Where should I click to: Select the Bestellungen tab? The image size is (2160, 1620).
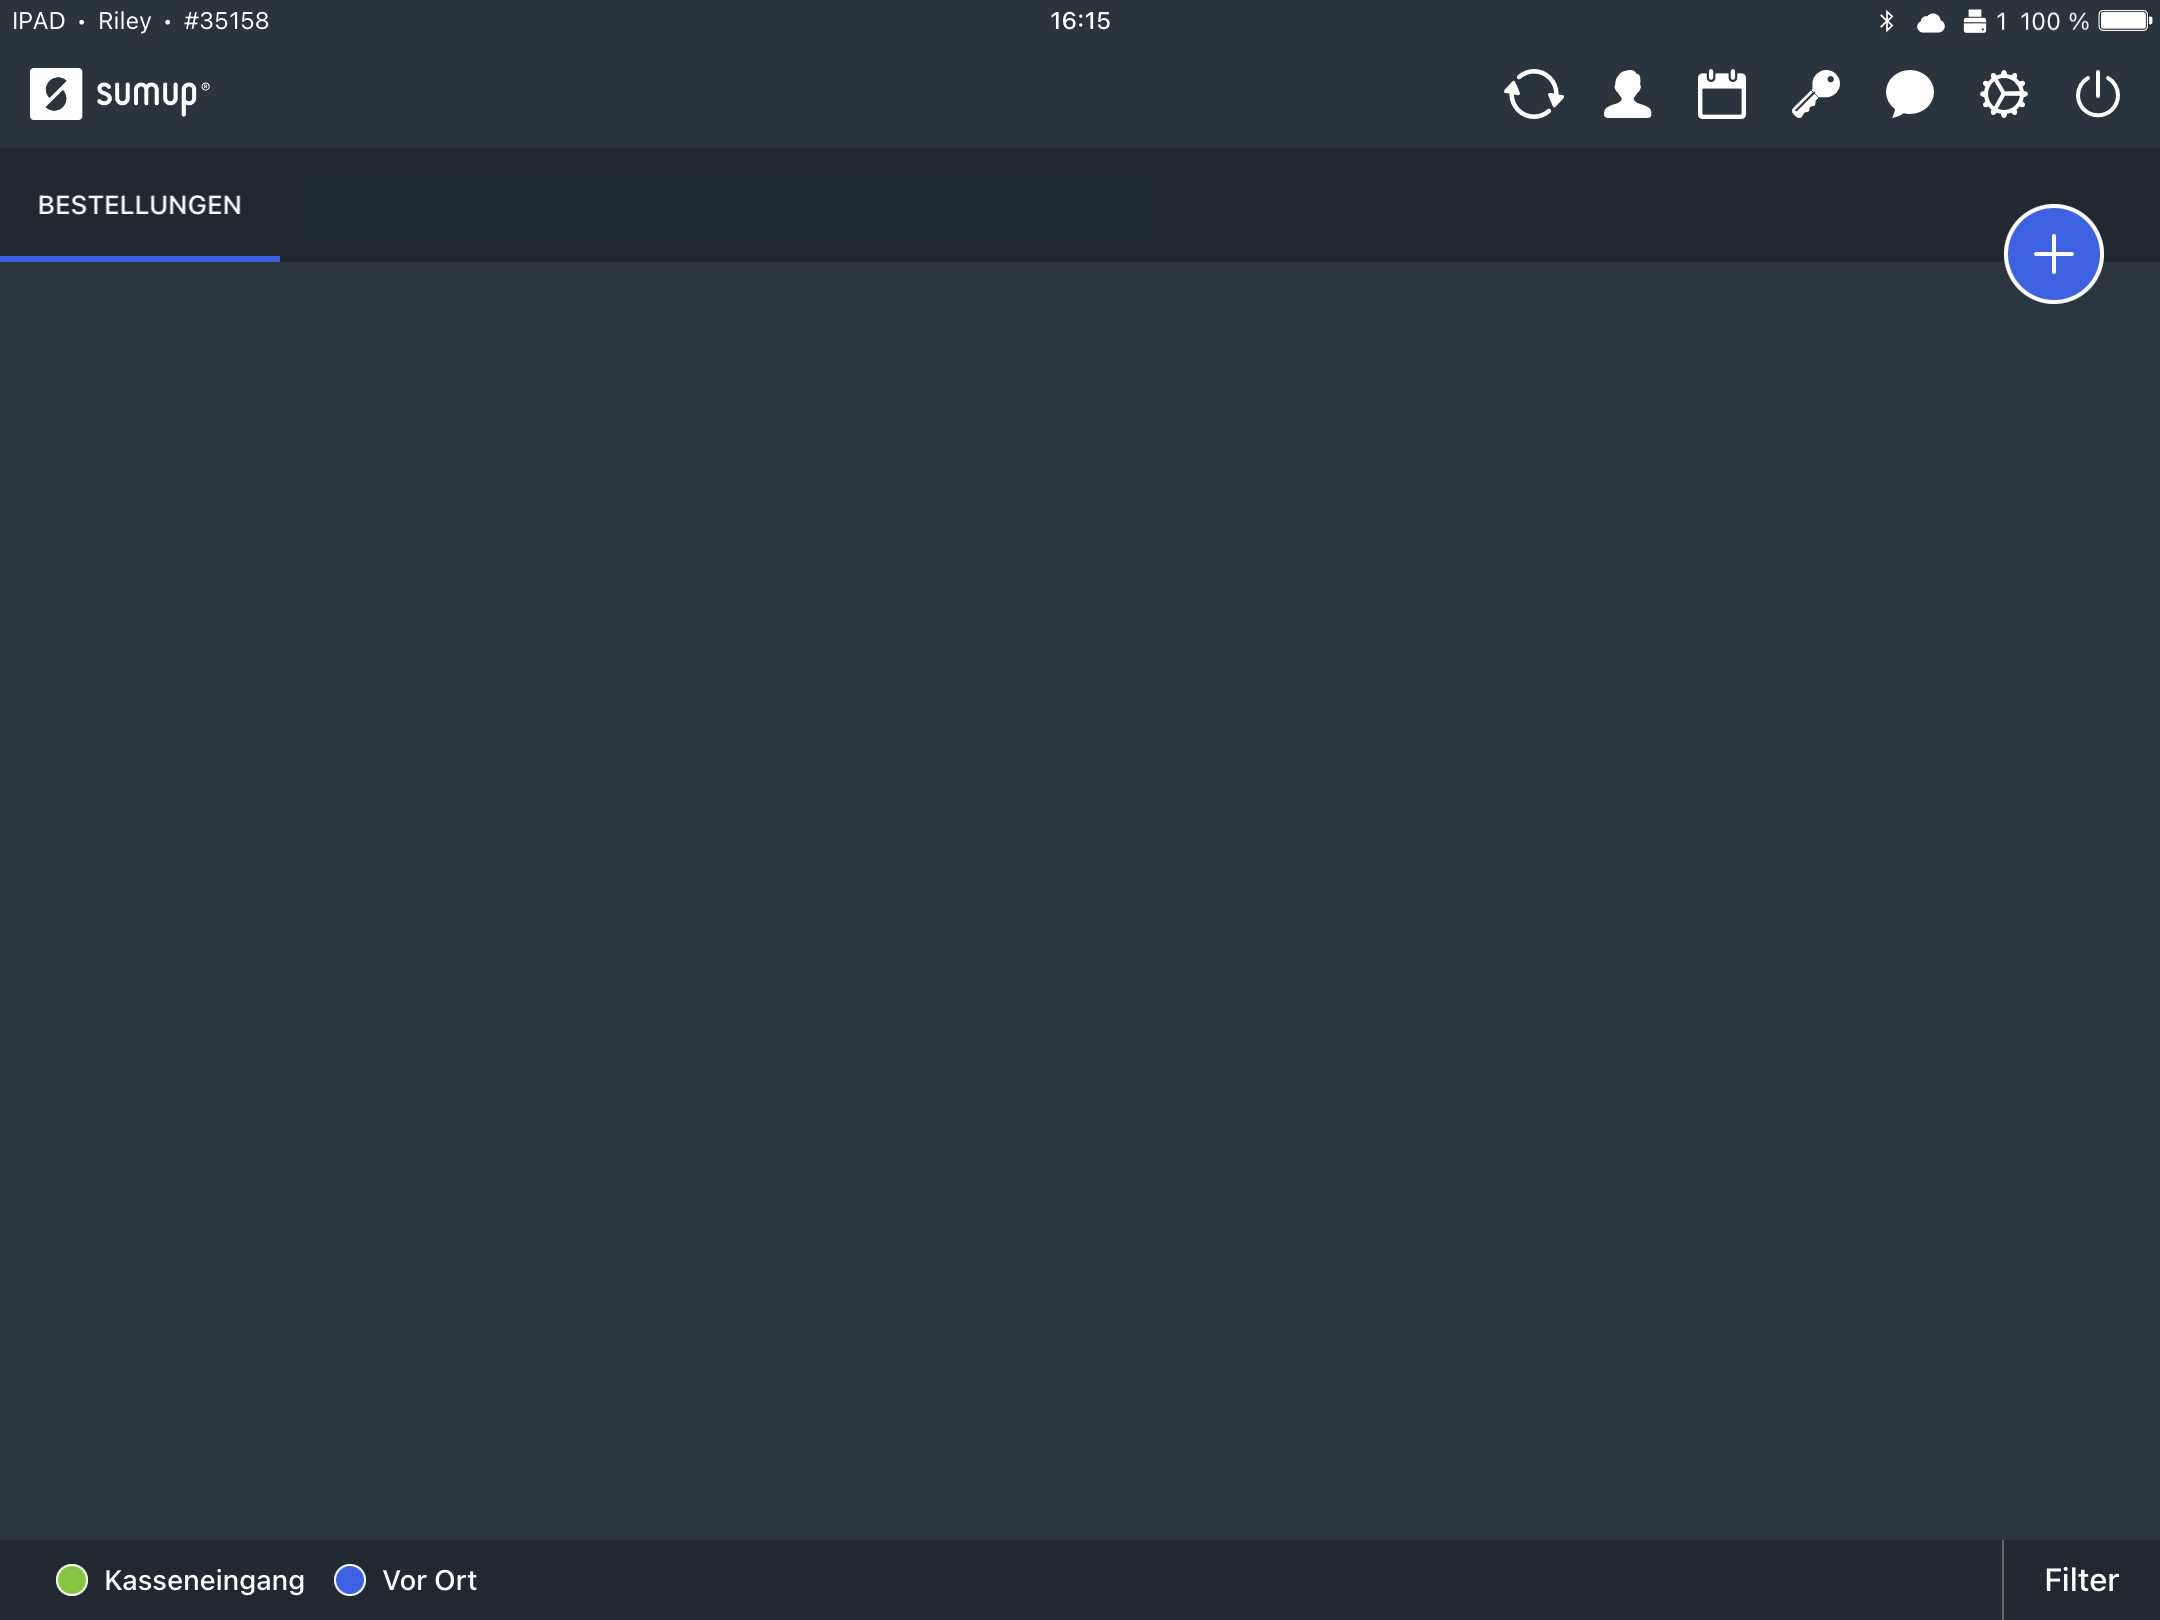click(140, 205)
